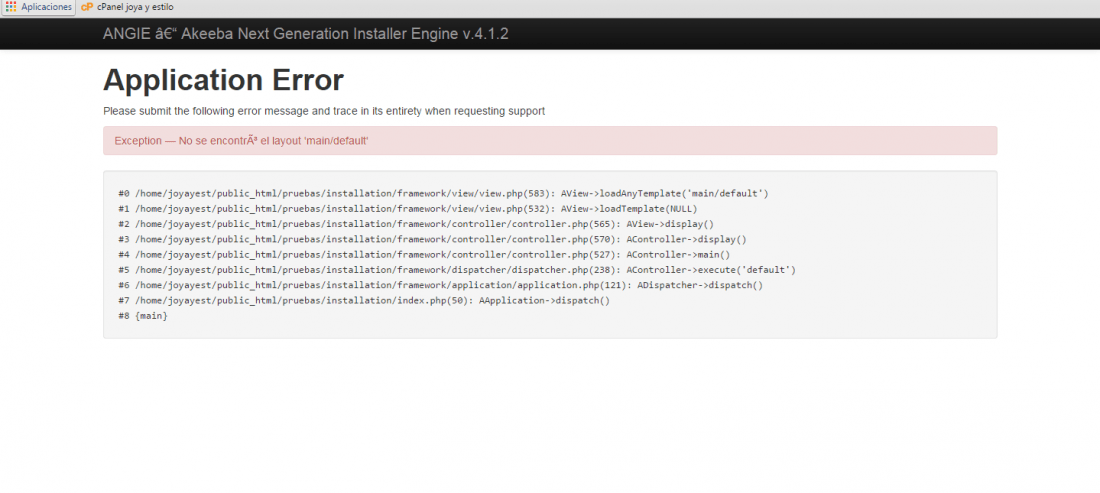The width and height of the screenshot is (1100, 493).
Task: Click stack trace line #0 loadAnyTemplate
Action: point(443,194)
